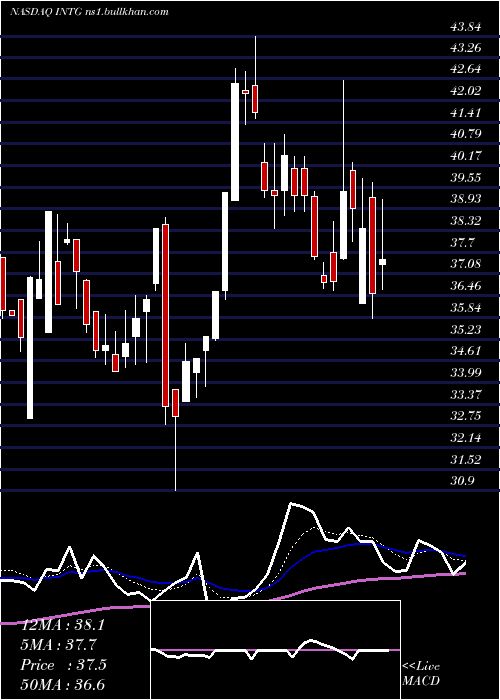Click the 32.75 axis label

[466, 417]
